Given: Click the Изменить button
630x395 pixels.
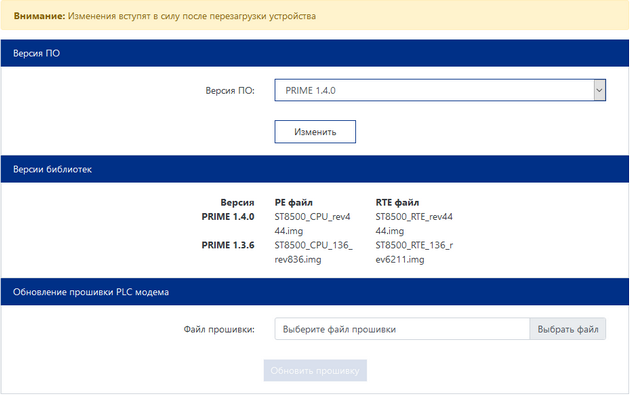Looking at the screenshot, I should coord(315,132).
